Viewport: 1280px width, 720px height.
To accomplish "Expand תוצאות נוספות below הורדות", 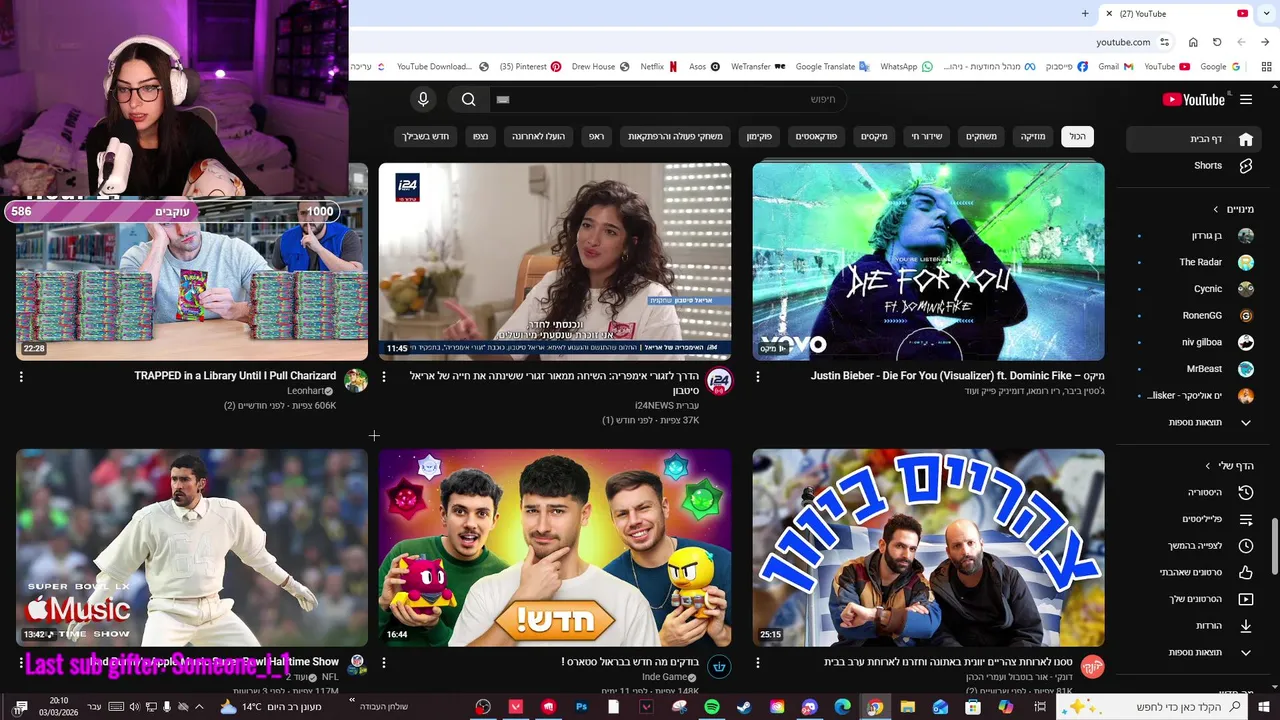I will (x=1195, y=652).
